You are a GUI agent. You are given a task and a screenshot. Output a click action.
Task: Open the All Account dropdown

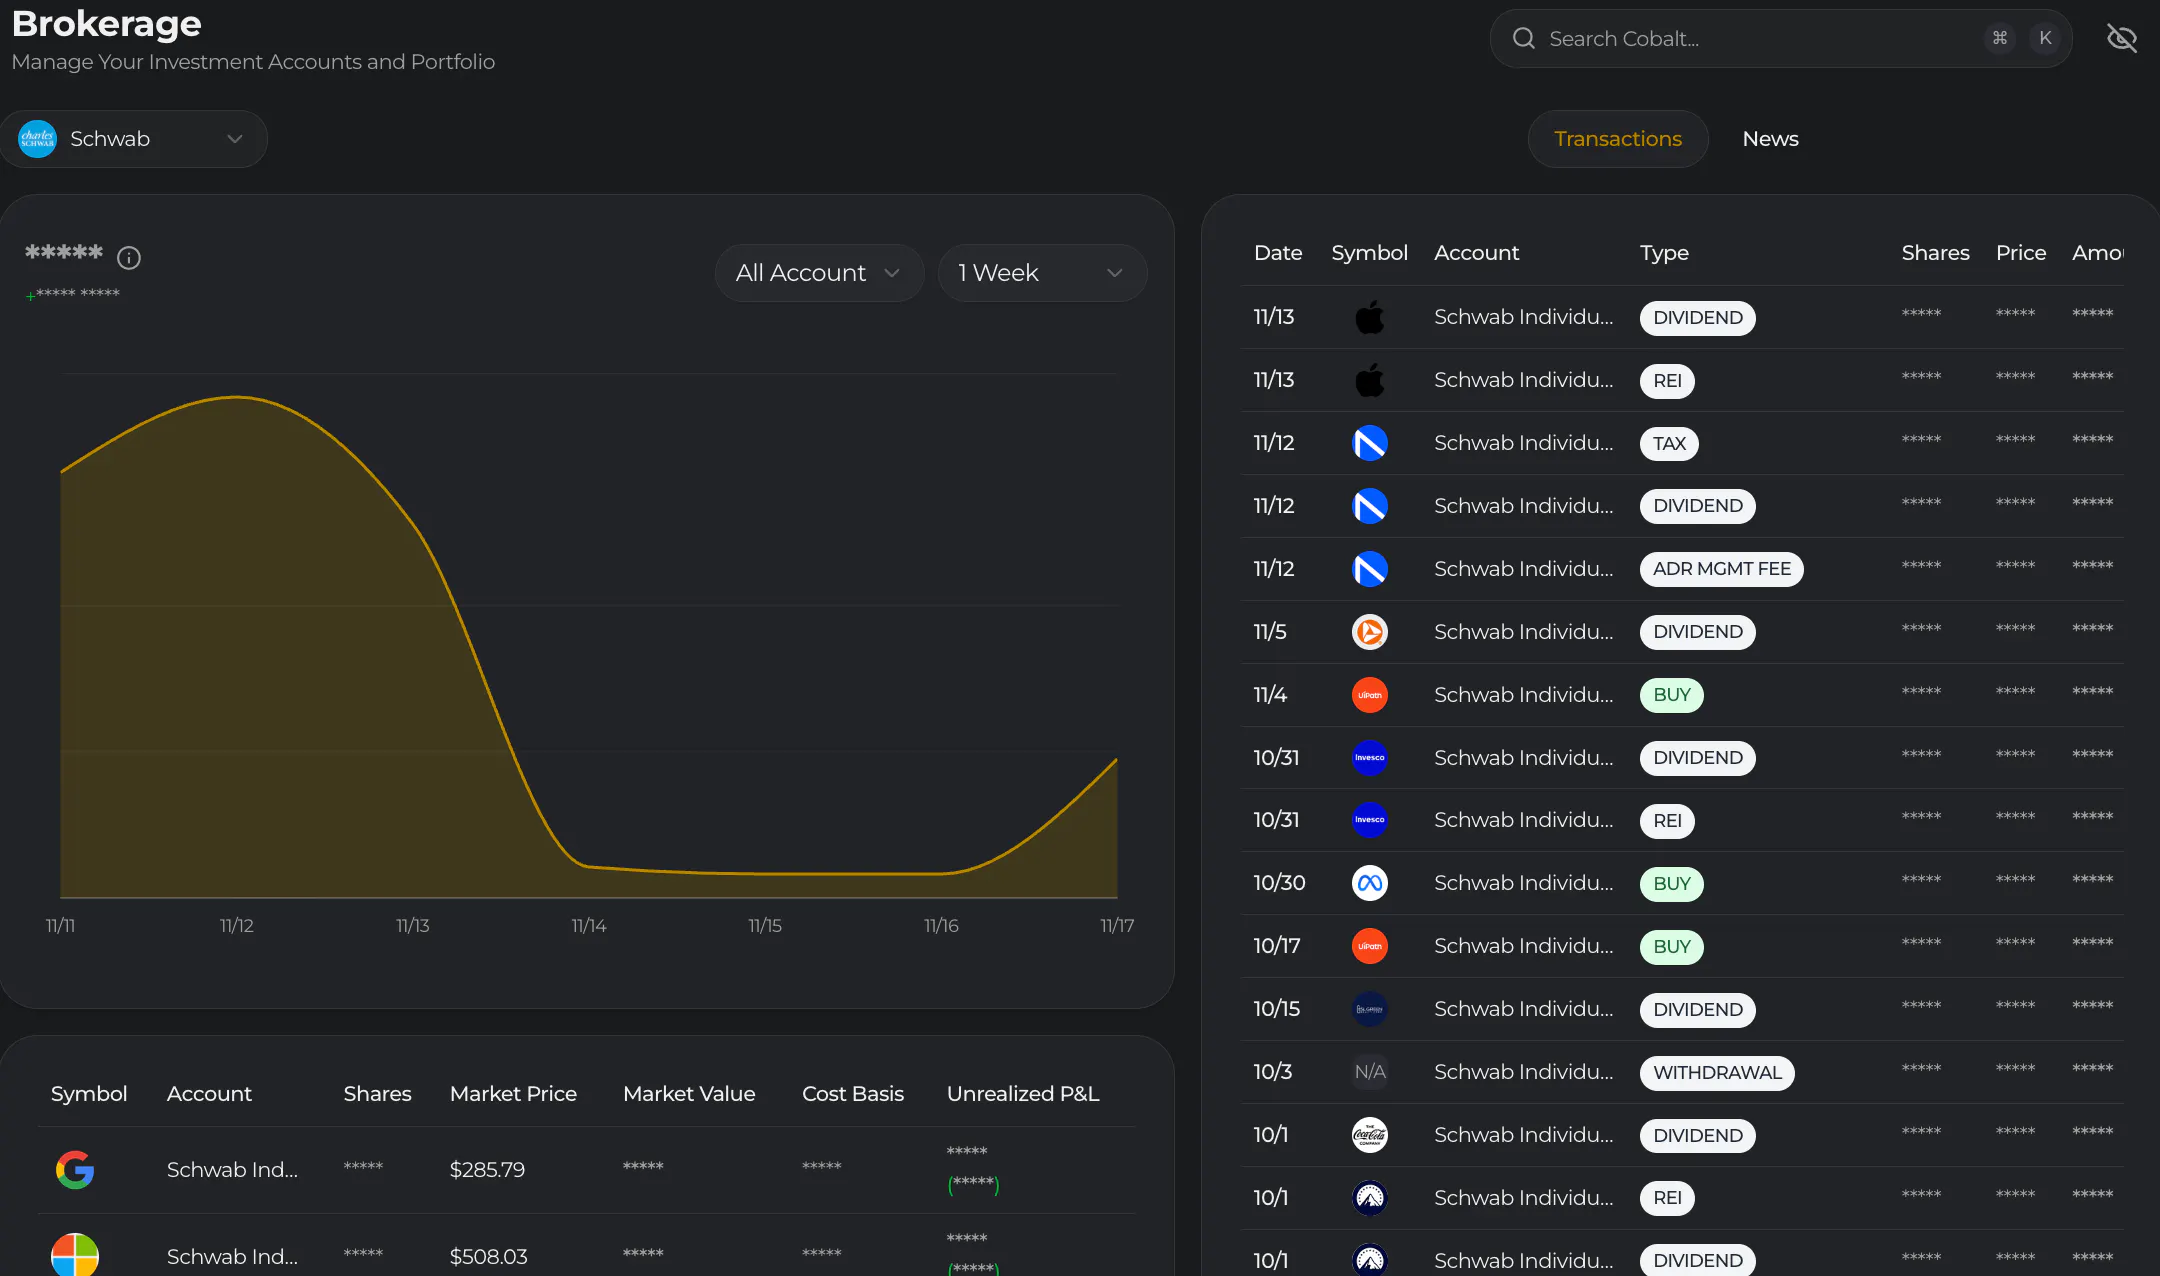pyautogui.click(x=819, y=273)
